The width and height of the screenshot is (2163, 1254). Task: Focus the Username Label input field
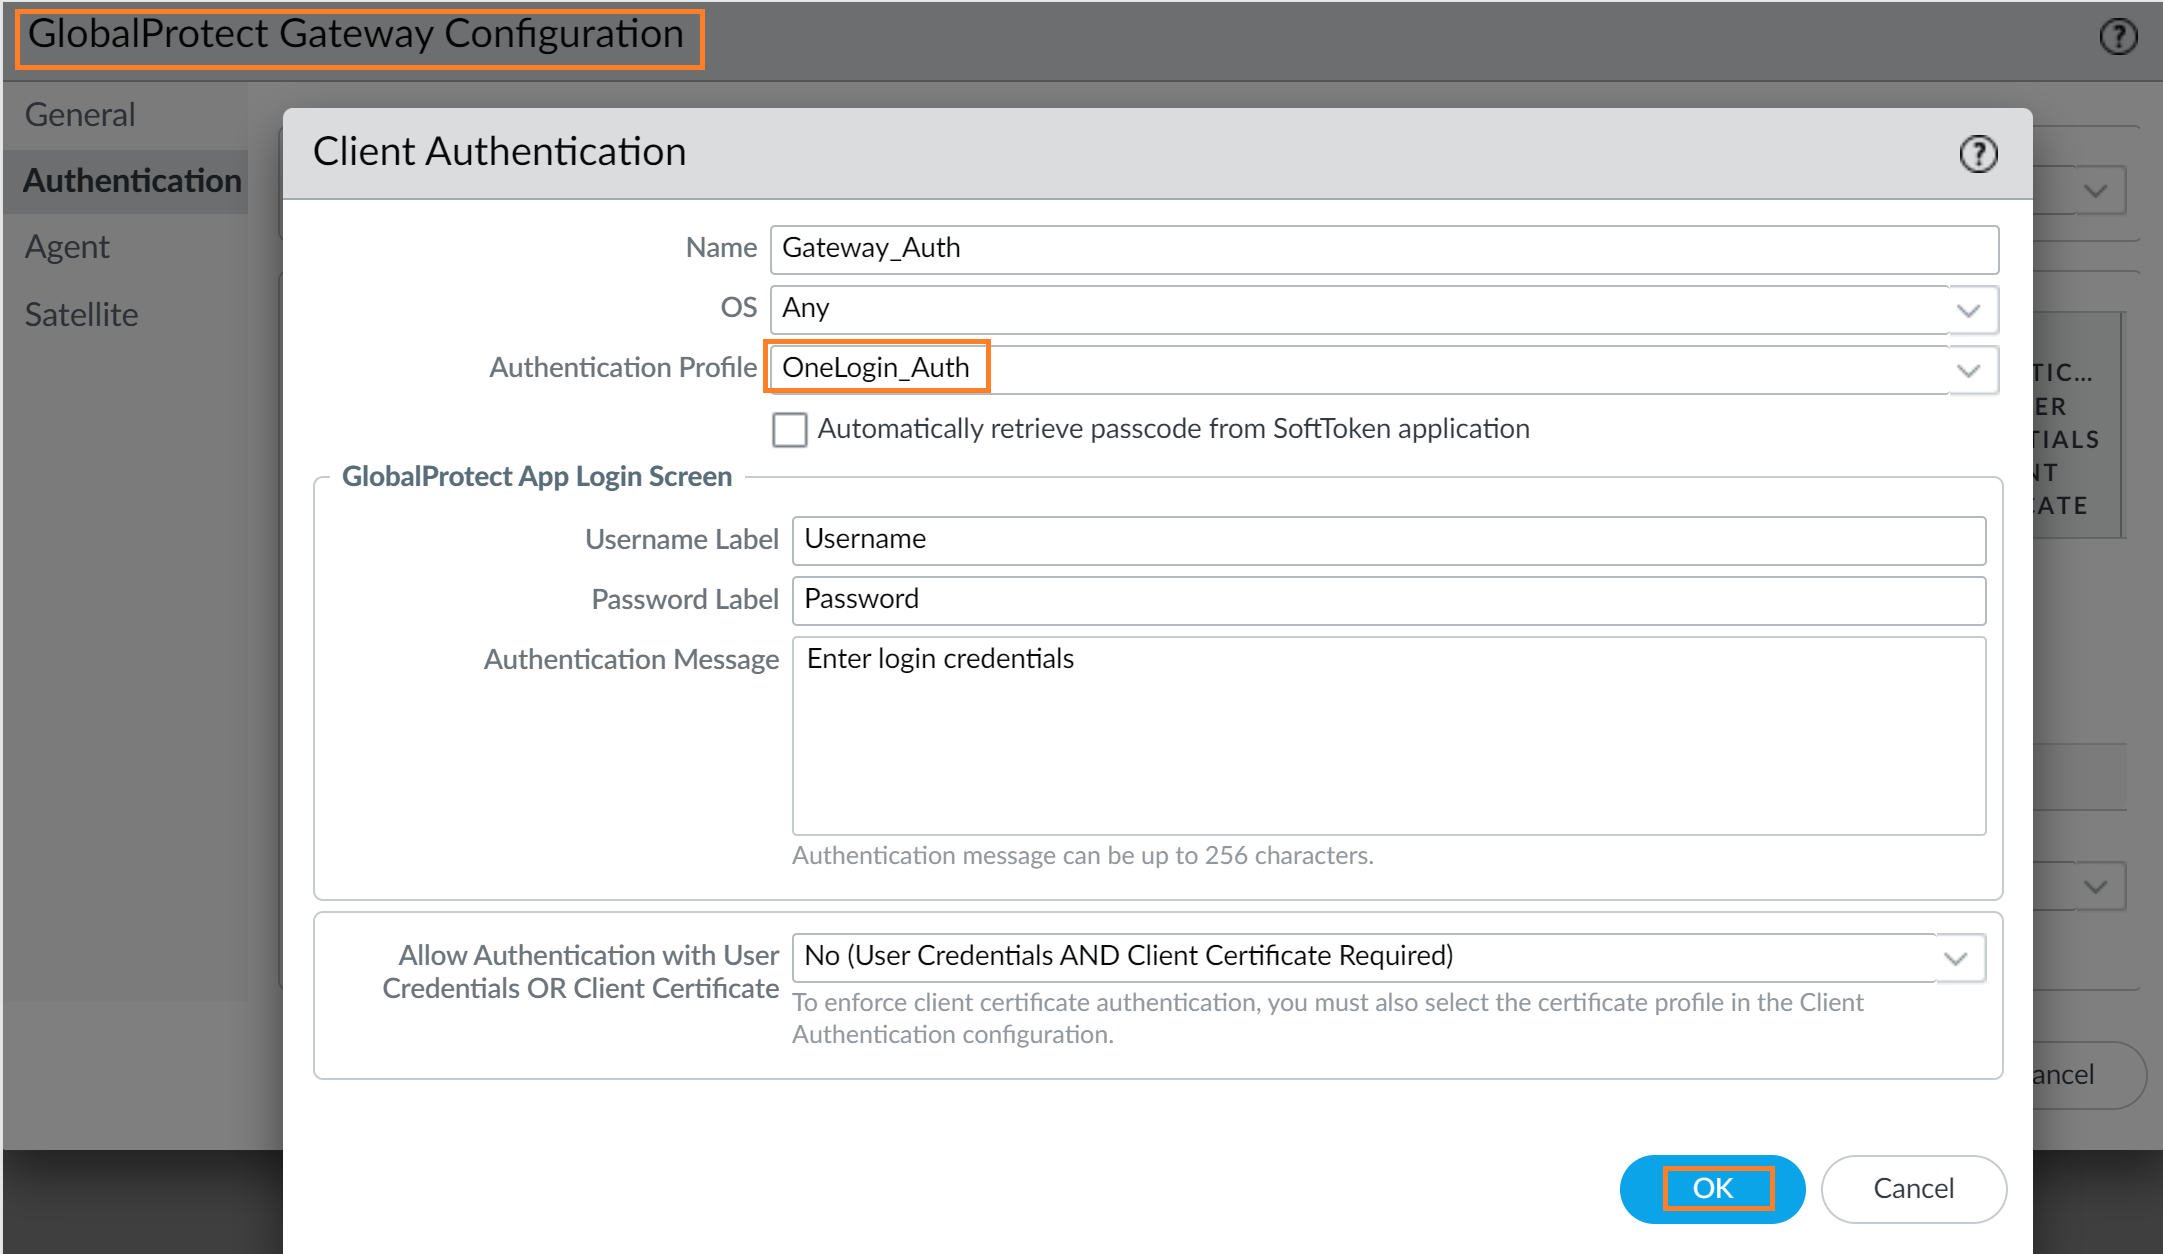pyautogui.click(x=1388, y=540)
